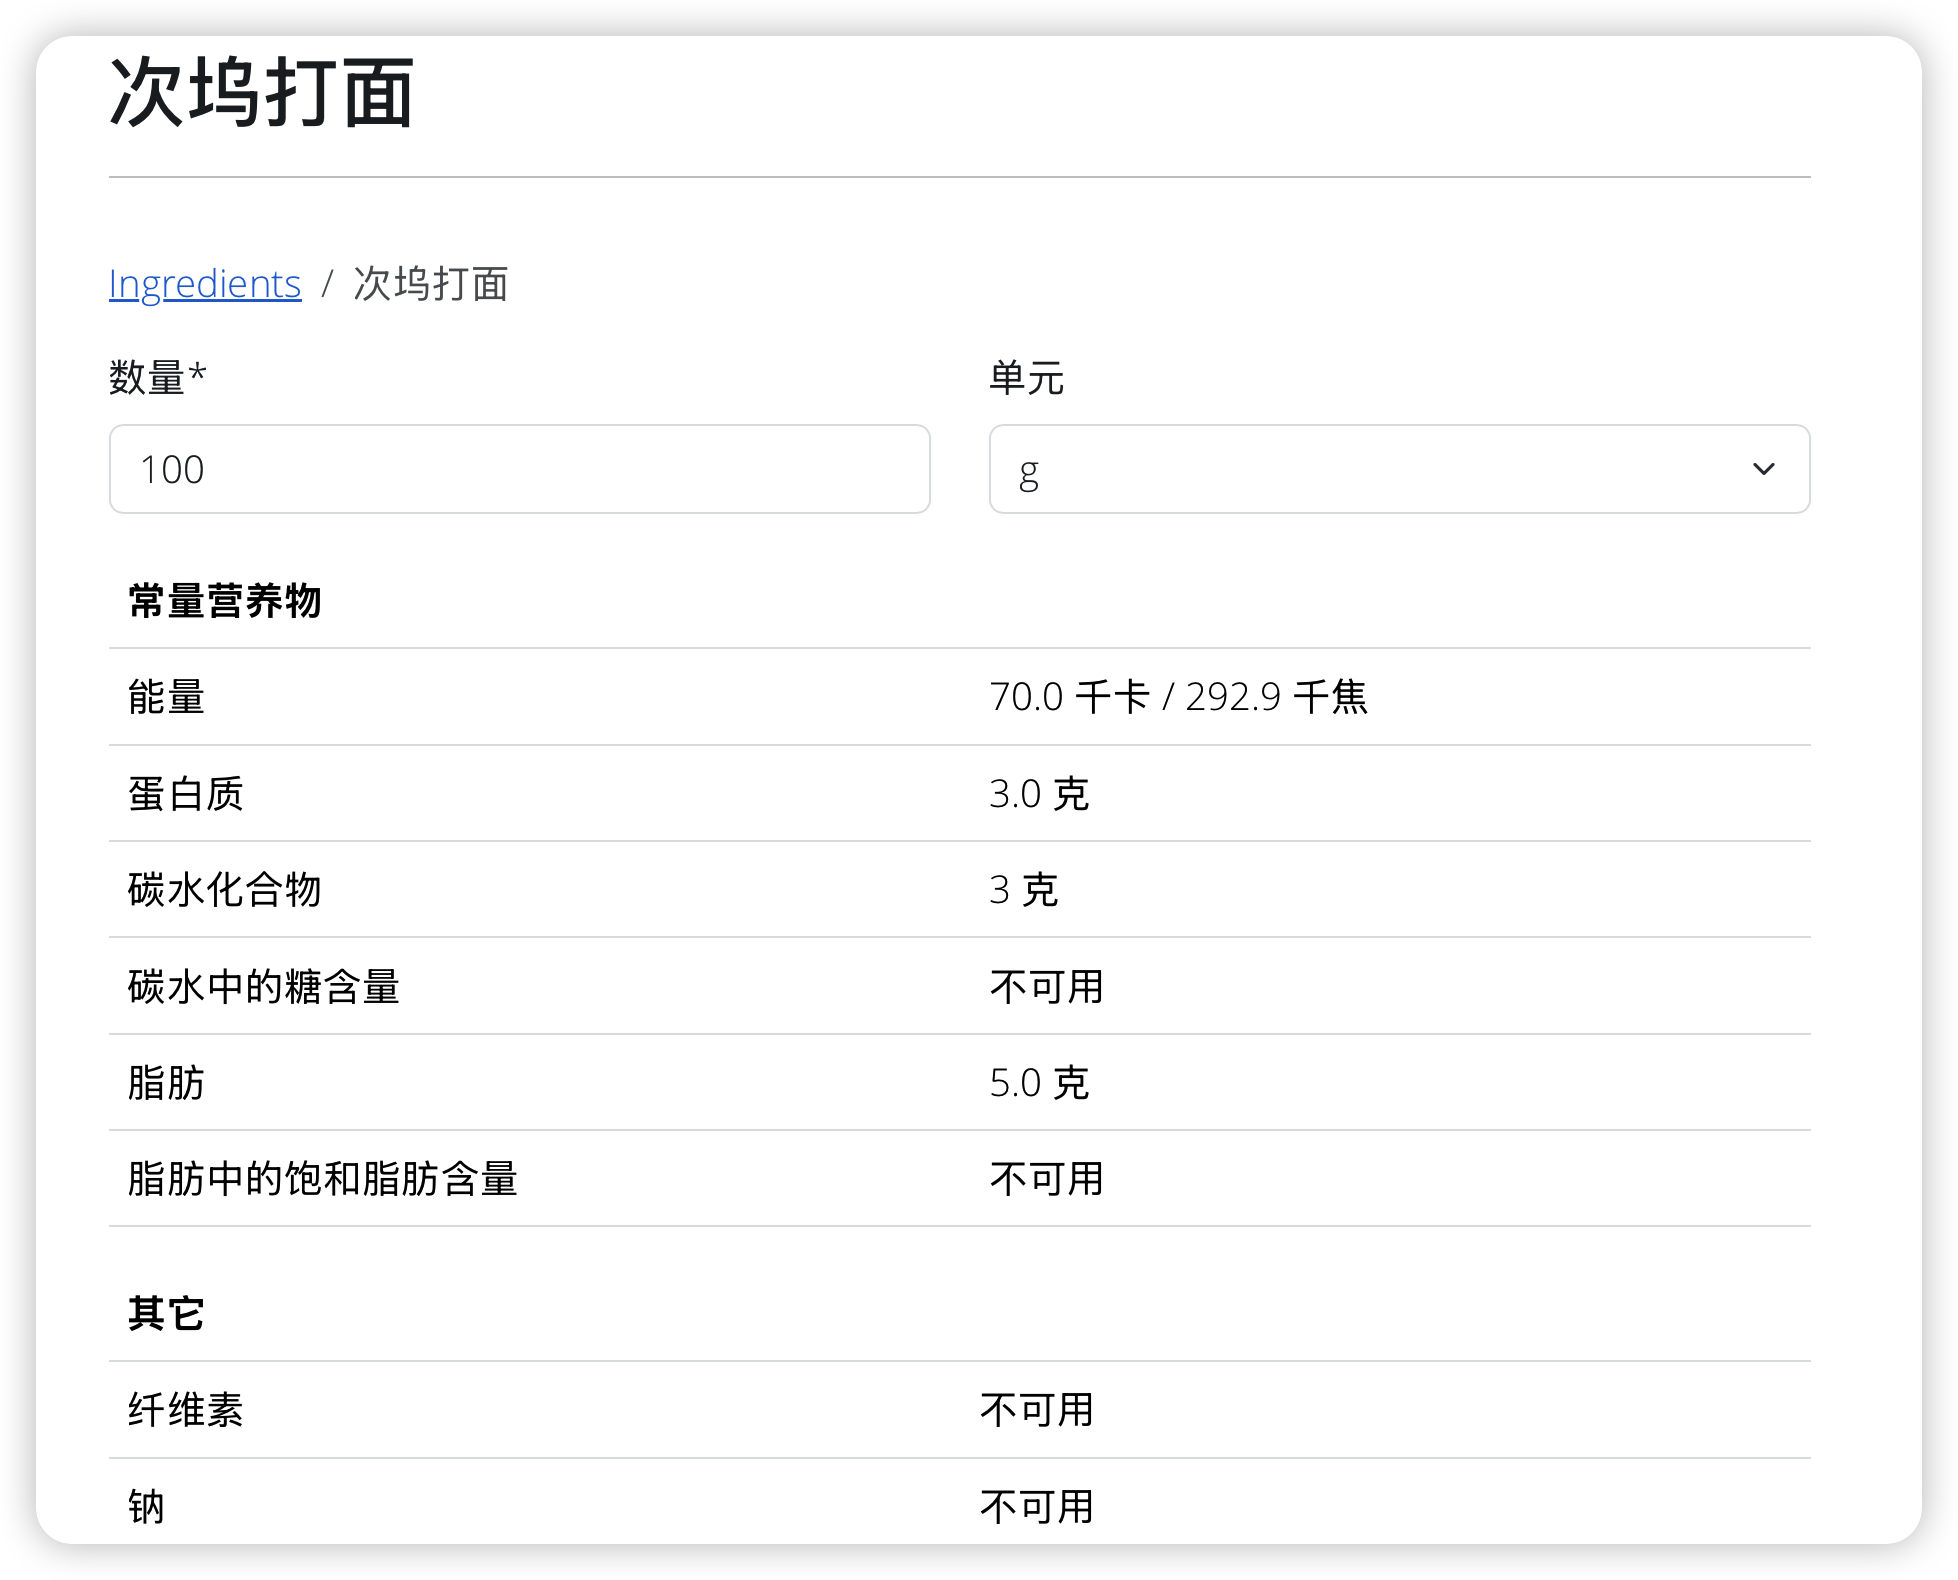Click the 5.0 克 fat value
Image resolution: width=1958 pixels, height=1580 pixels.
1038,1083
